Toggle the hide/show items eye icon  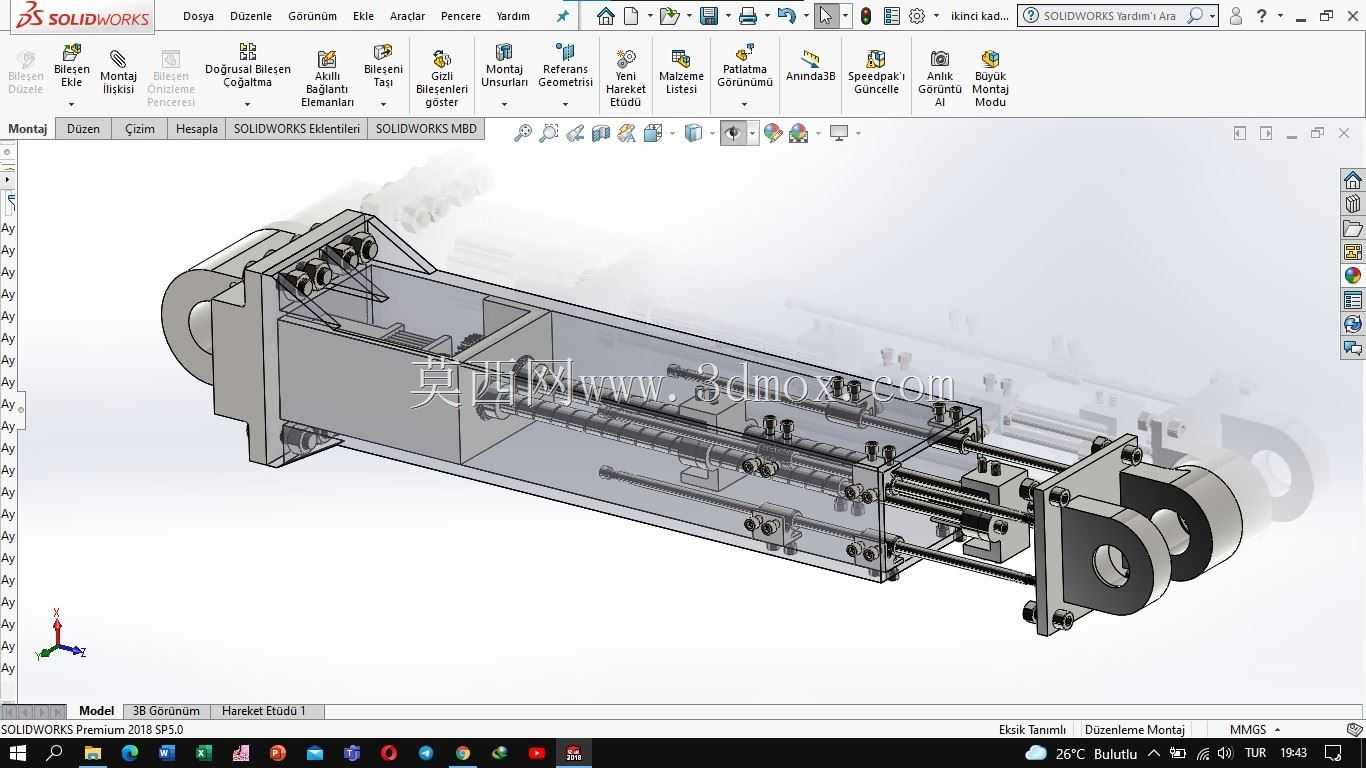(734, 133)
